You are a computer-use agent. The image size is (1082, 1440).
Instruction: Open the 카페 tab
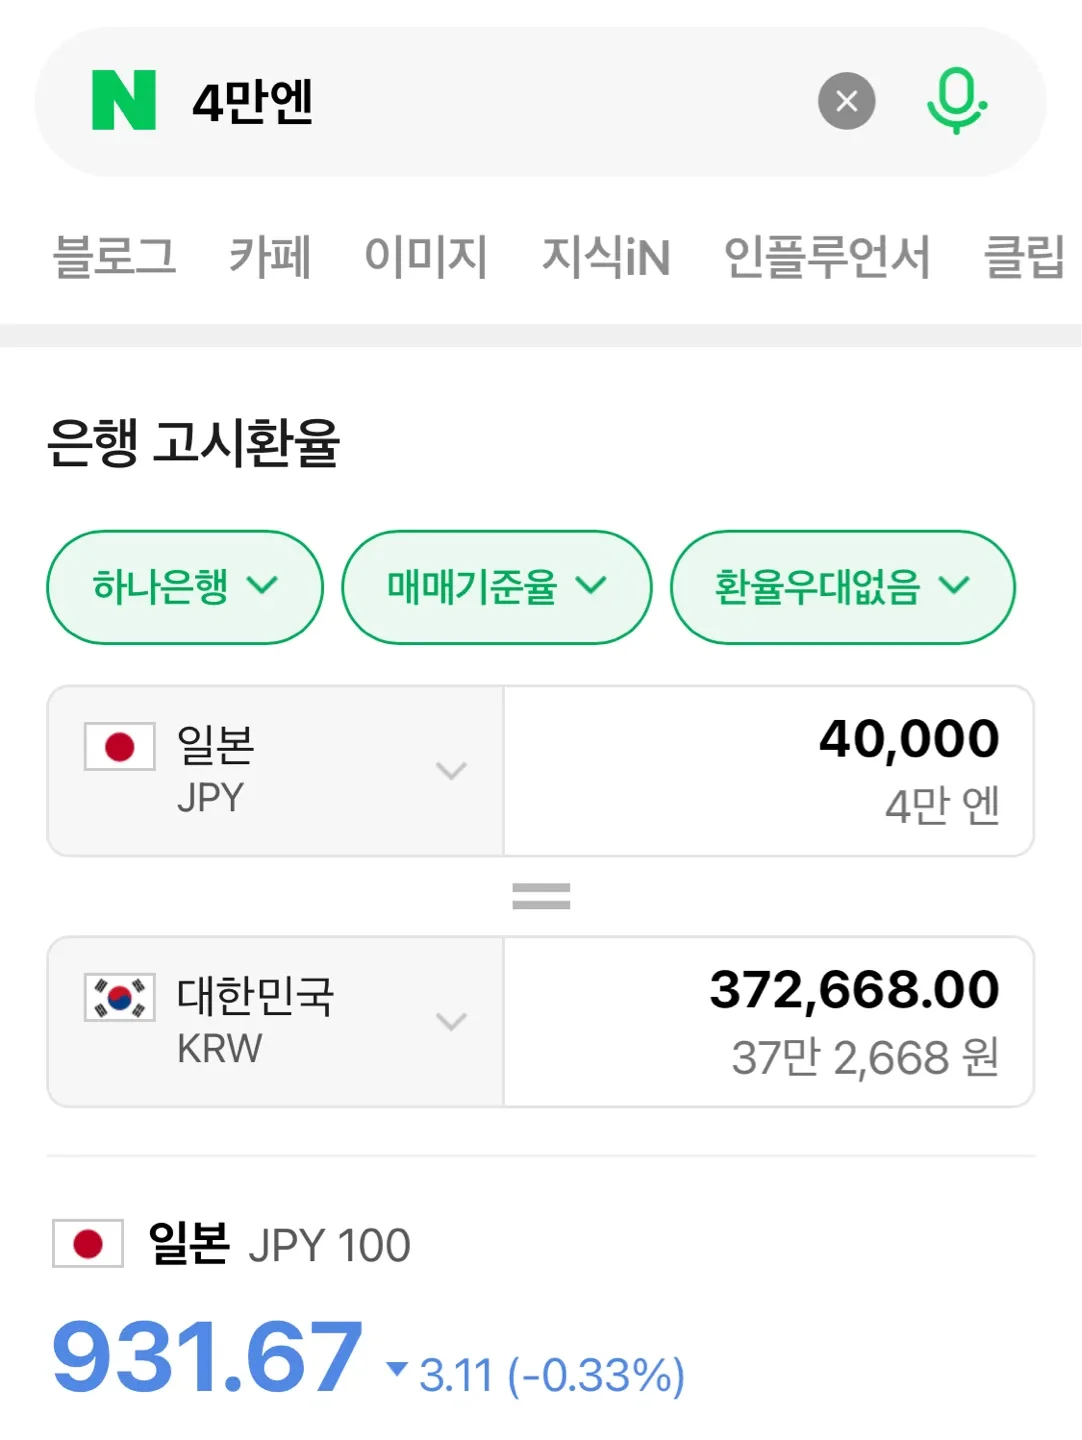point(270,256)
